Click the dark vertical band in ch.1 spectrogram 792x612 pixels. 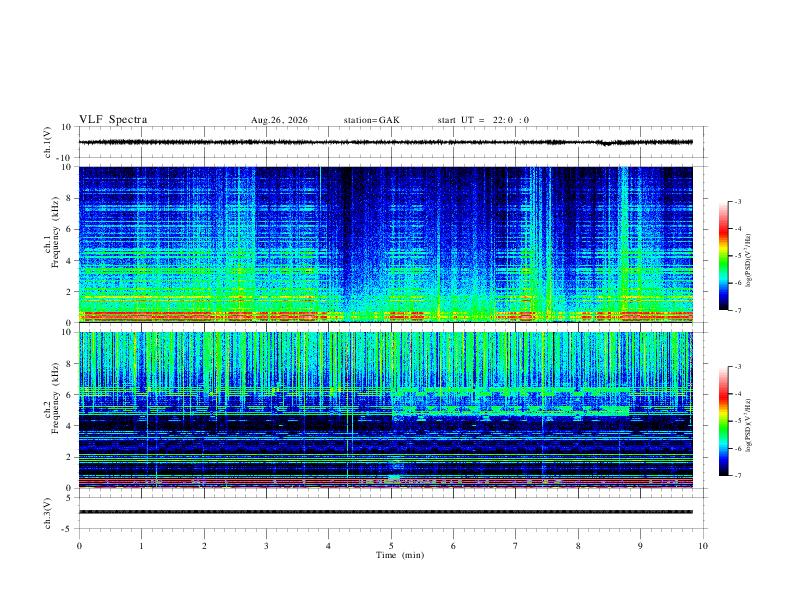[x=346, y=232]
